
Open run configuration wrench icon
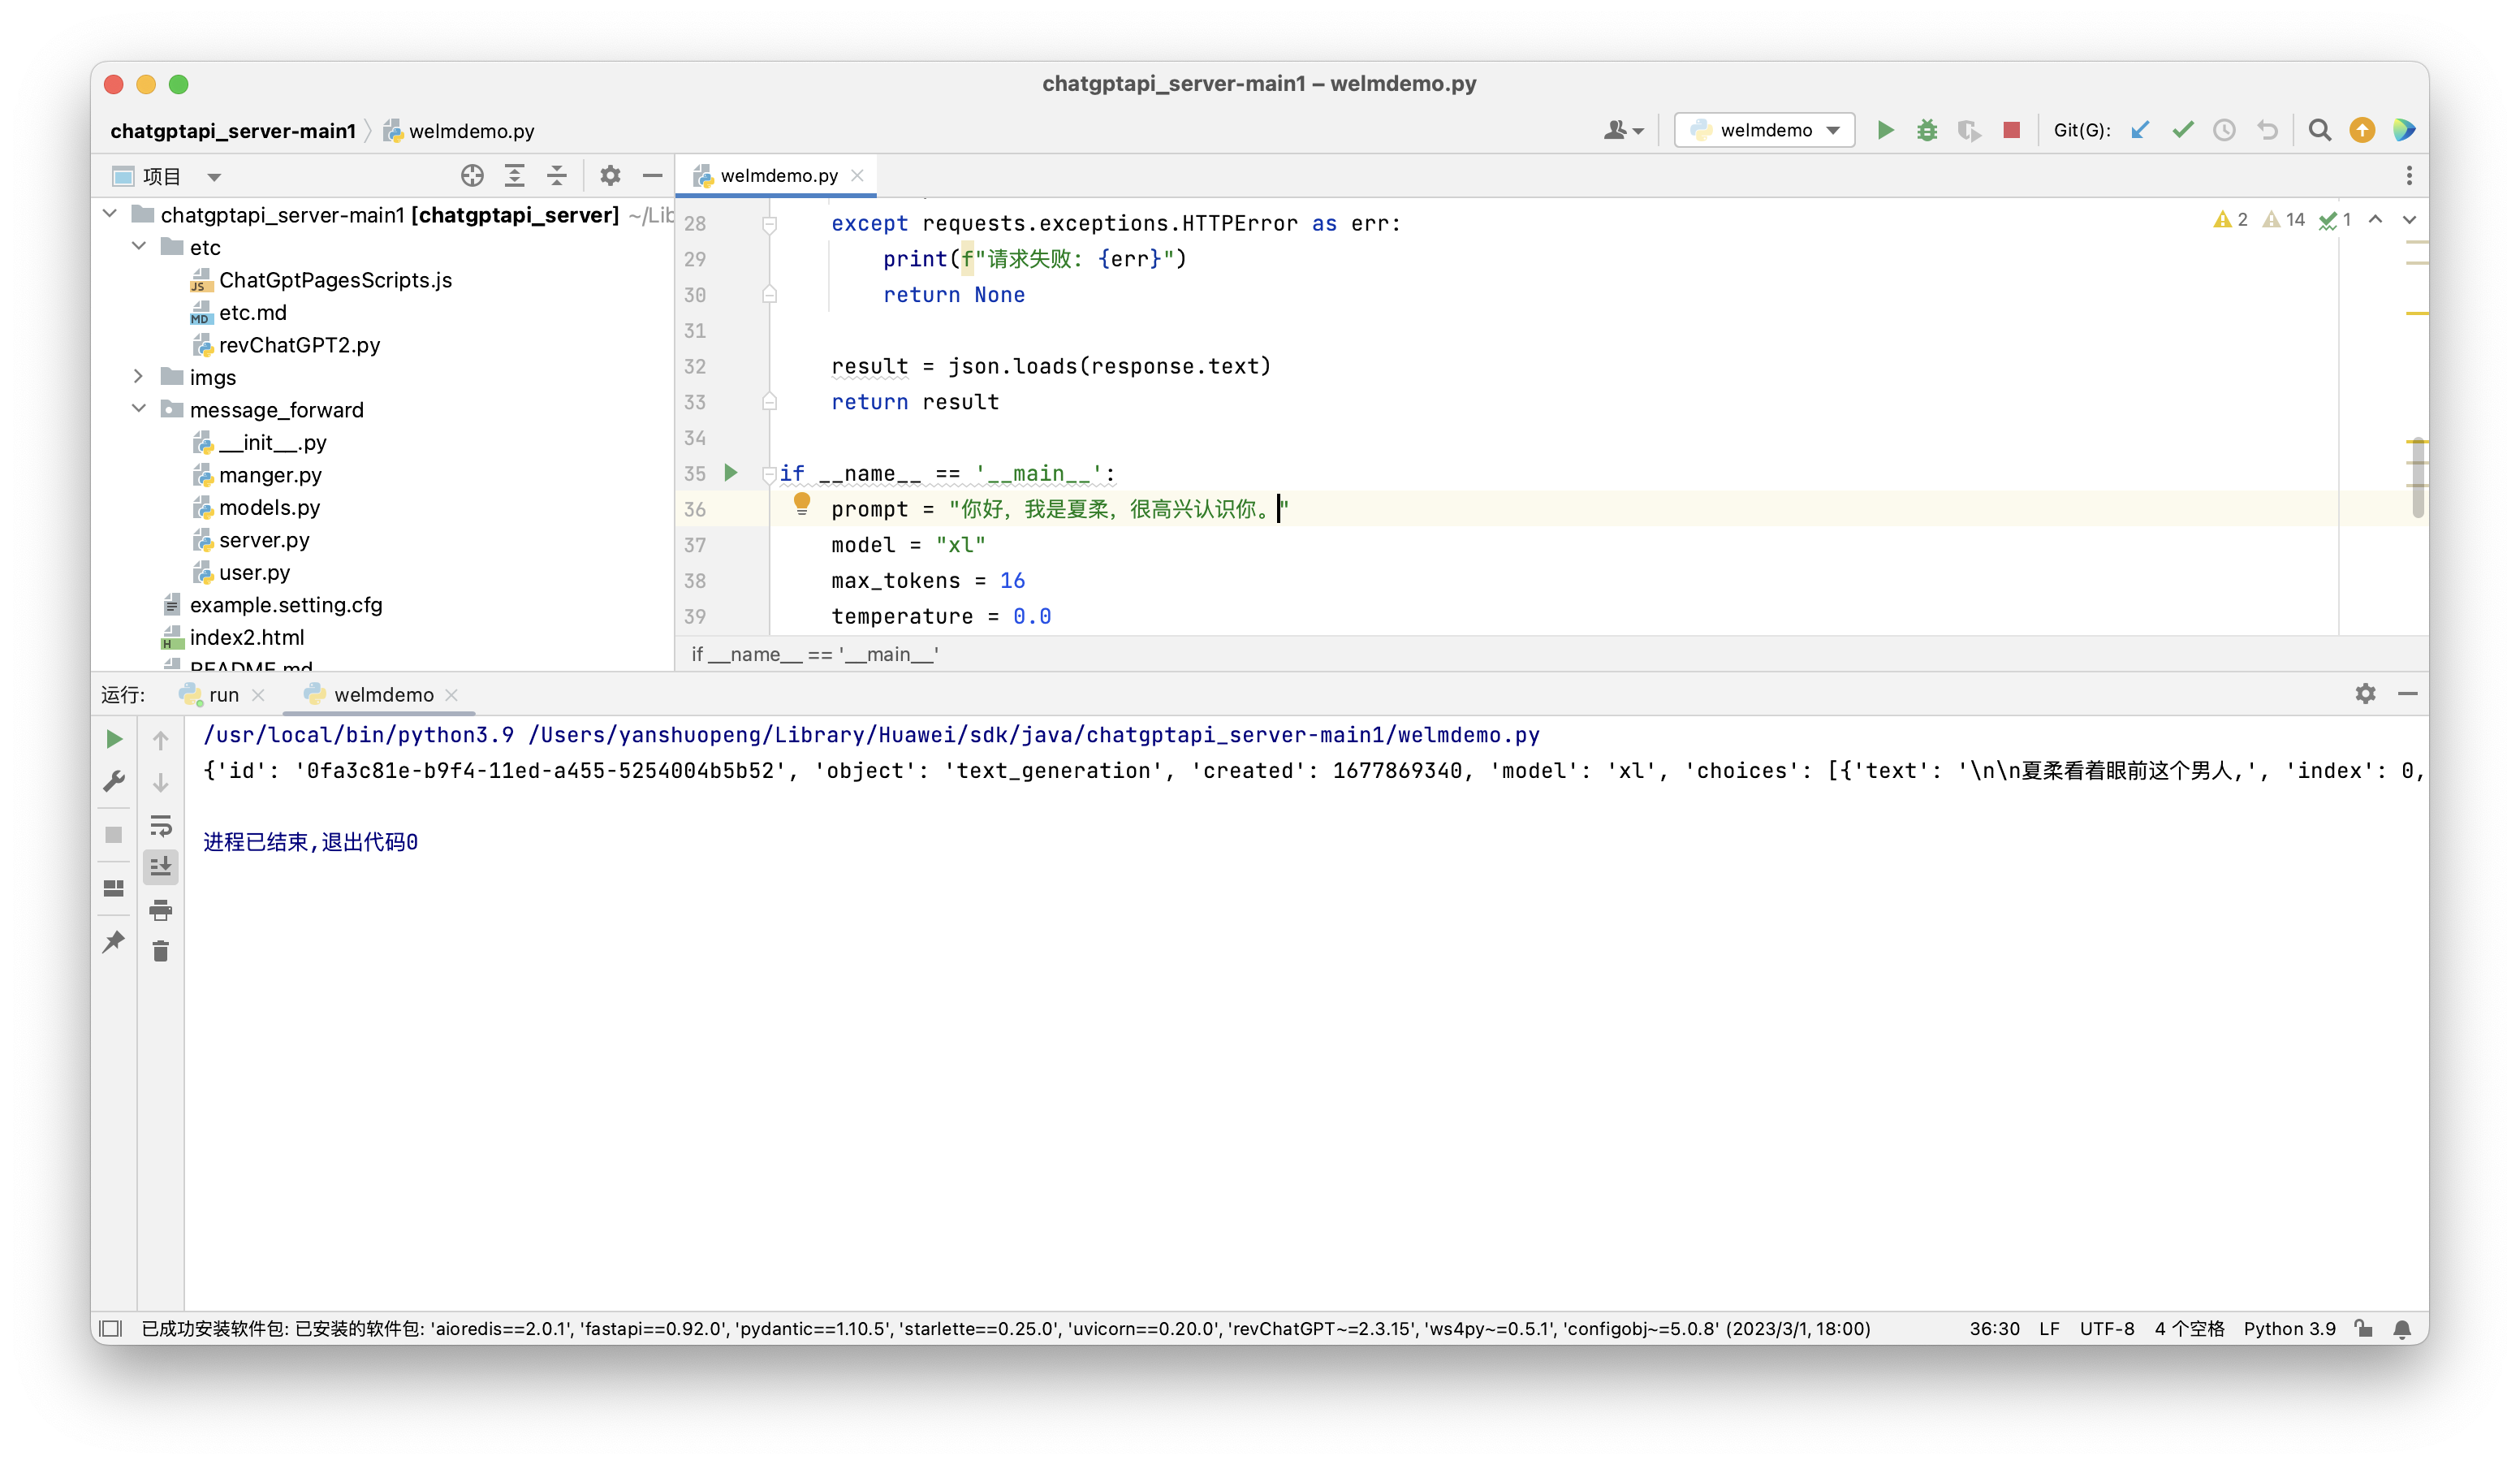114,781
